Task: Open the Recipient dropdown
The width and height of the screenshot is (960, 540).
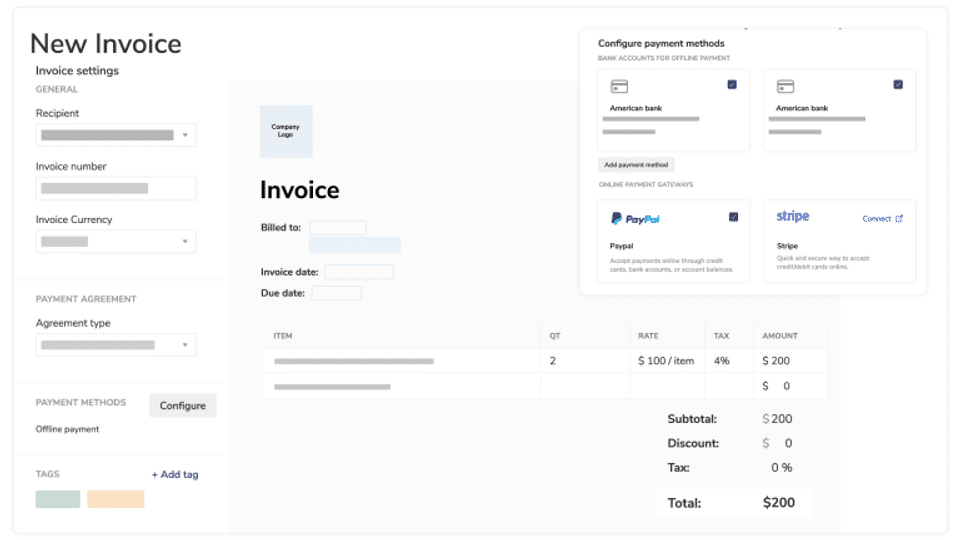Action: 116,135
